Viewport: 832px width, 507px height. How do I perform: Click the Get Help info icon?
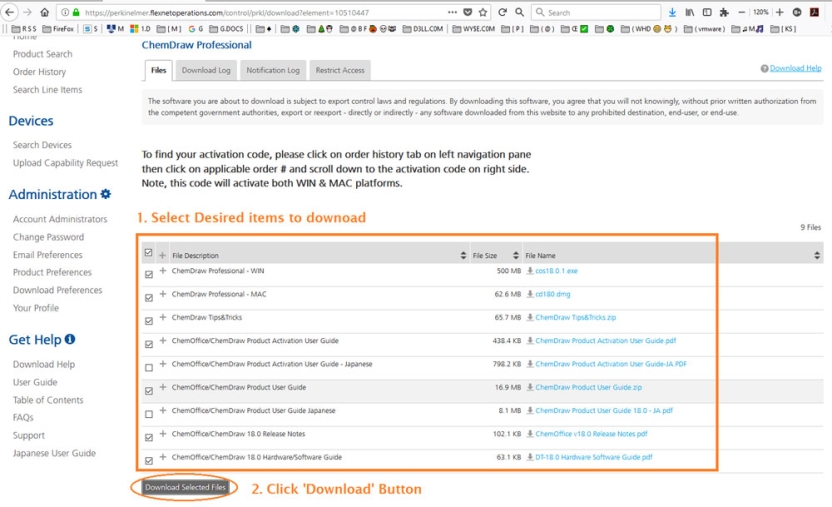coord(70,340)
